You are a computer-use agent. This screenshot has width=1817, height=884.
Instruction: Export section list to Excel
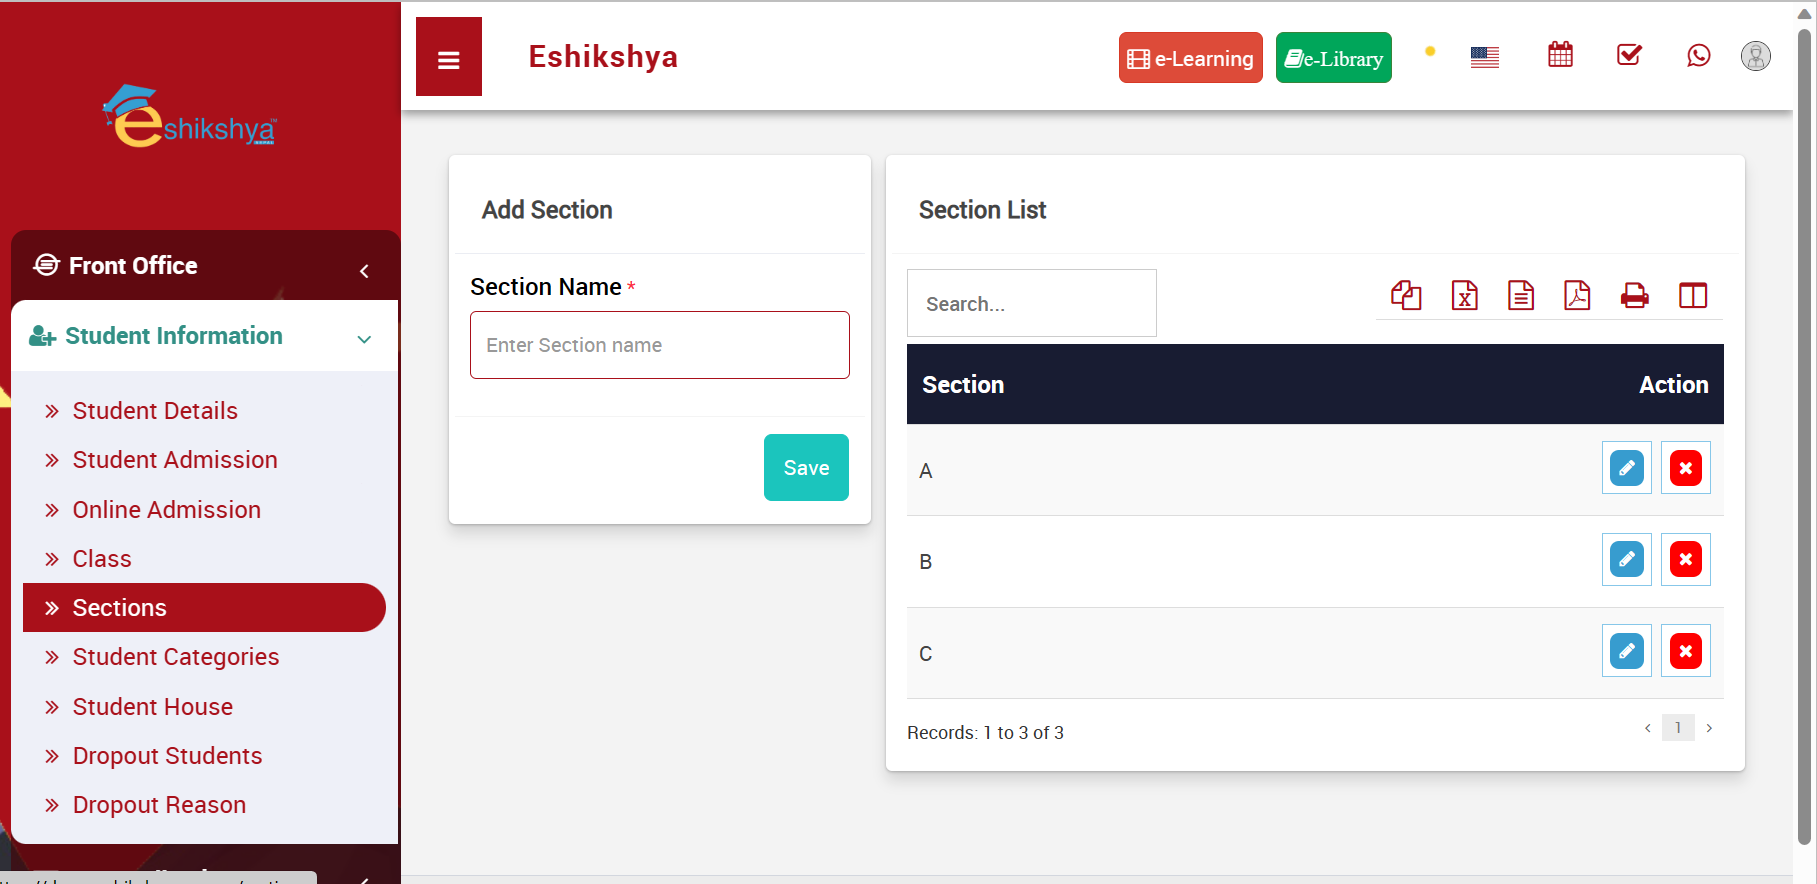[1464, 296]
